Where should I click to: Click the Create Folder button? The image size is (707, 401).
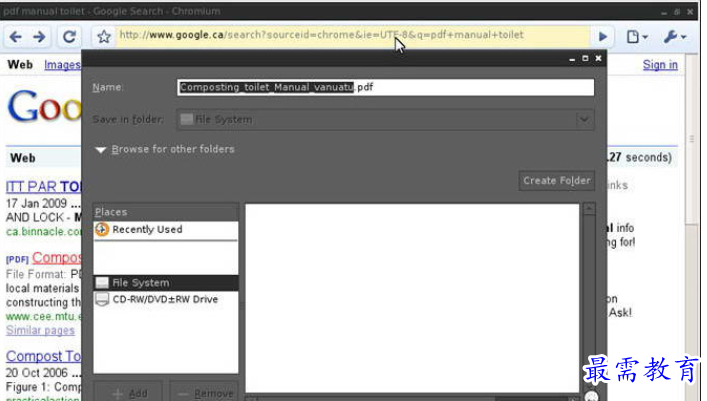[556, 180]
